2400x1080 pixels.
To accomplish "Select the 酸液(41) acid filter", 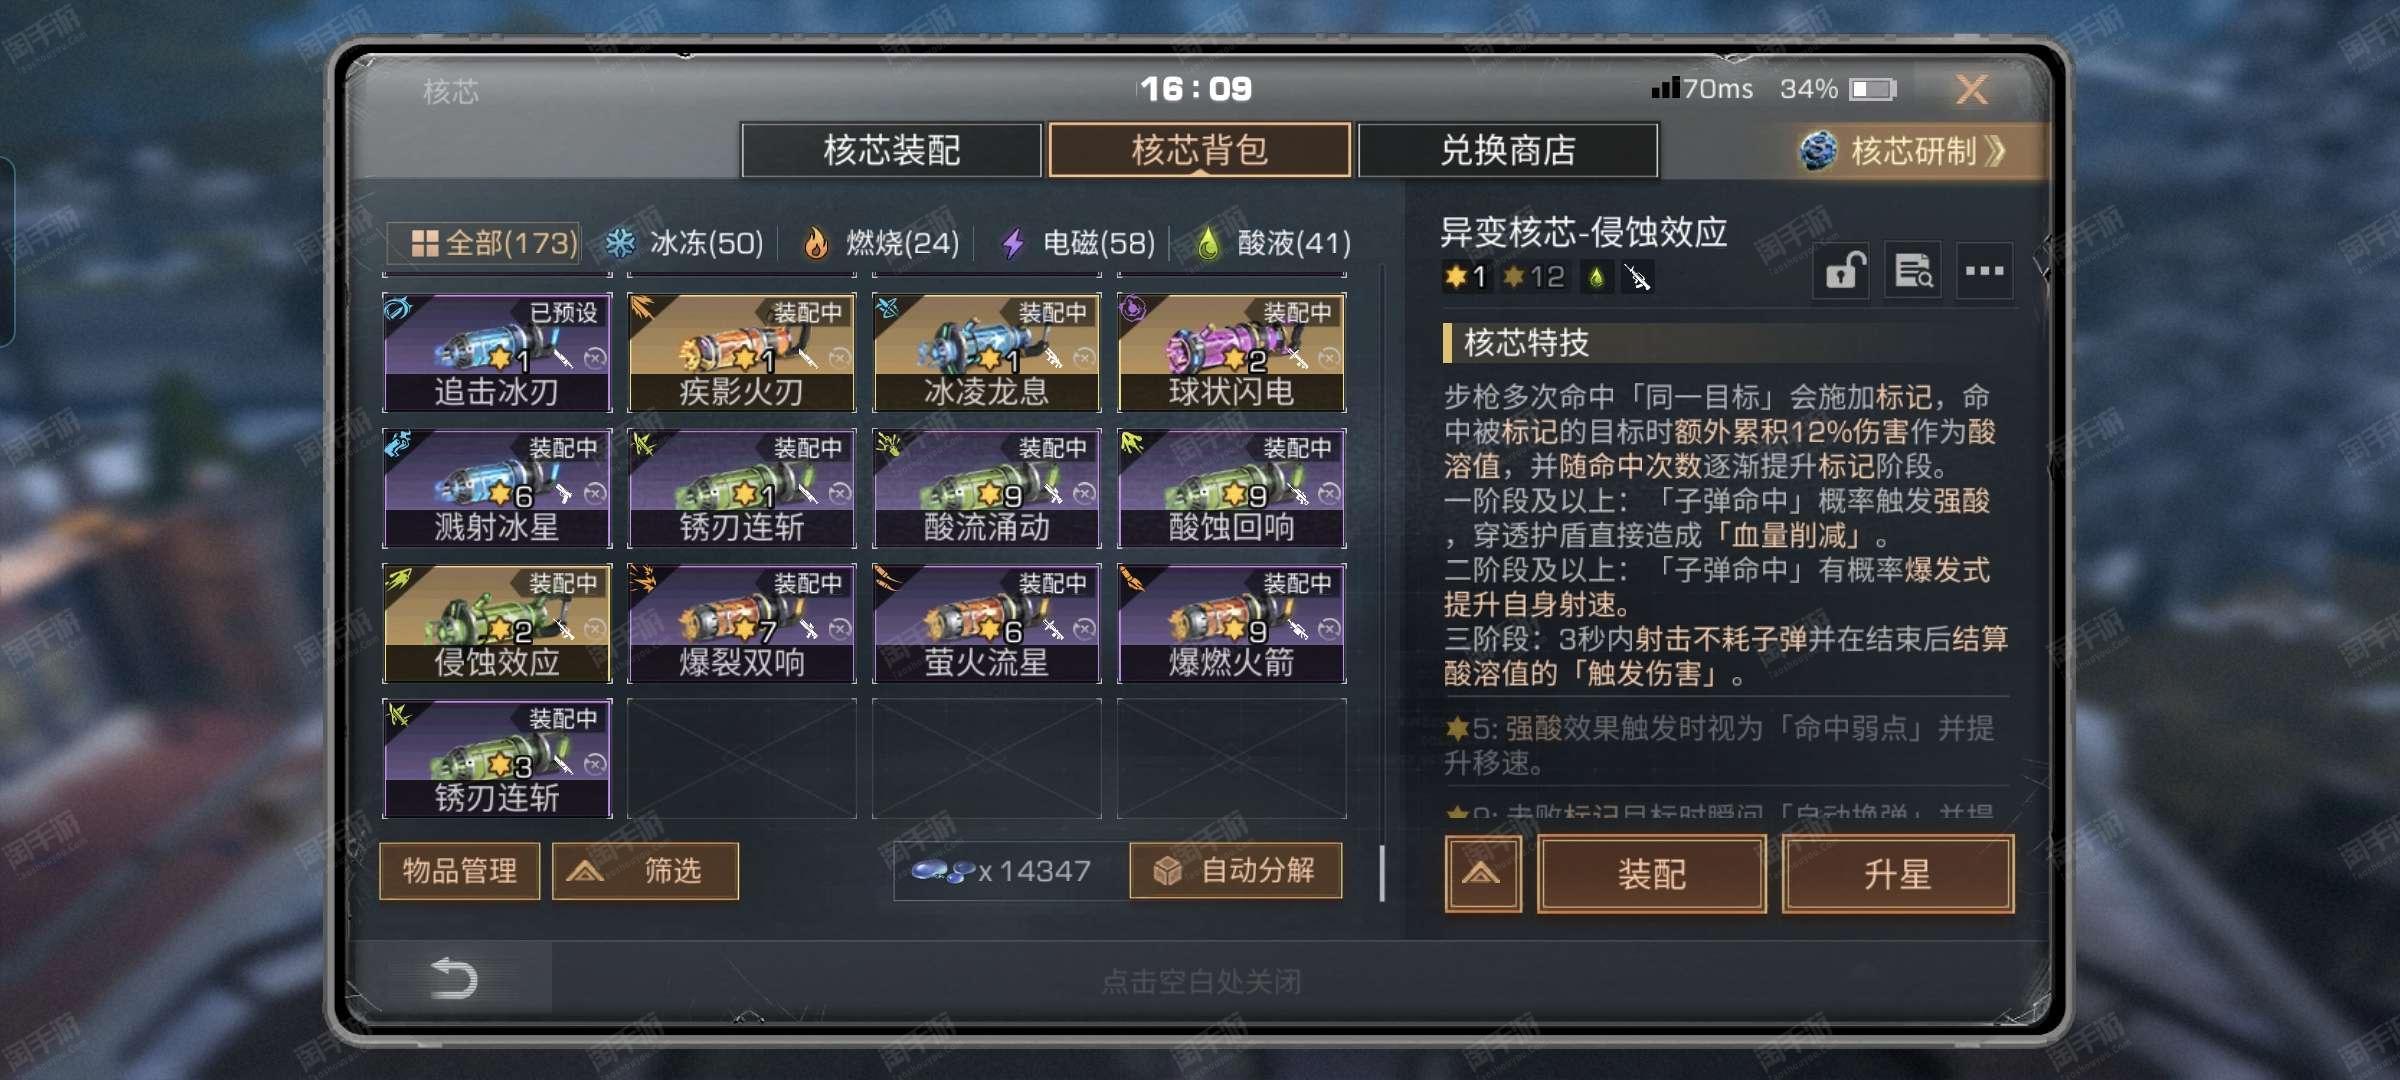I will 1274,243.
